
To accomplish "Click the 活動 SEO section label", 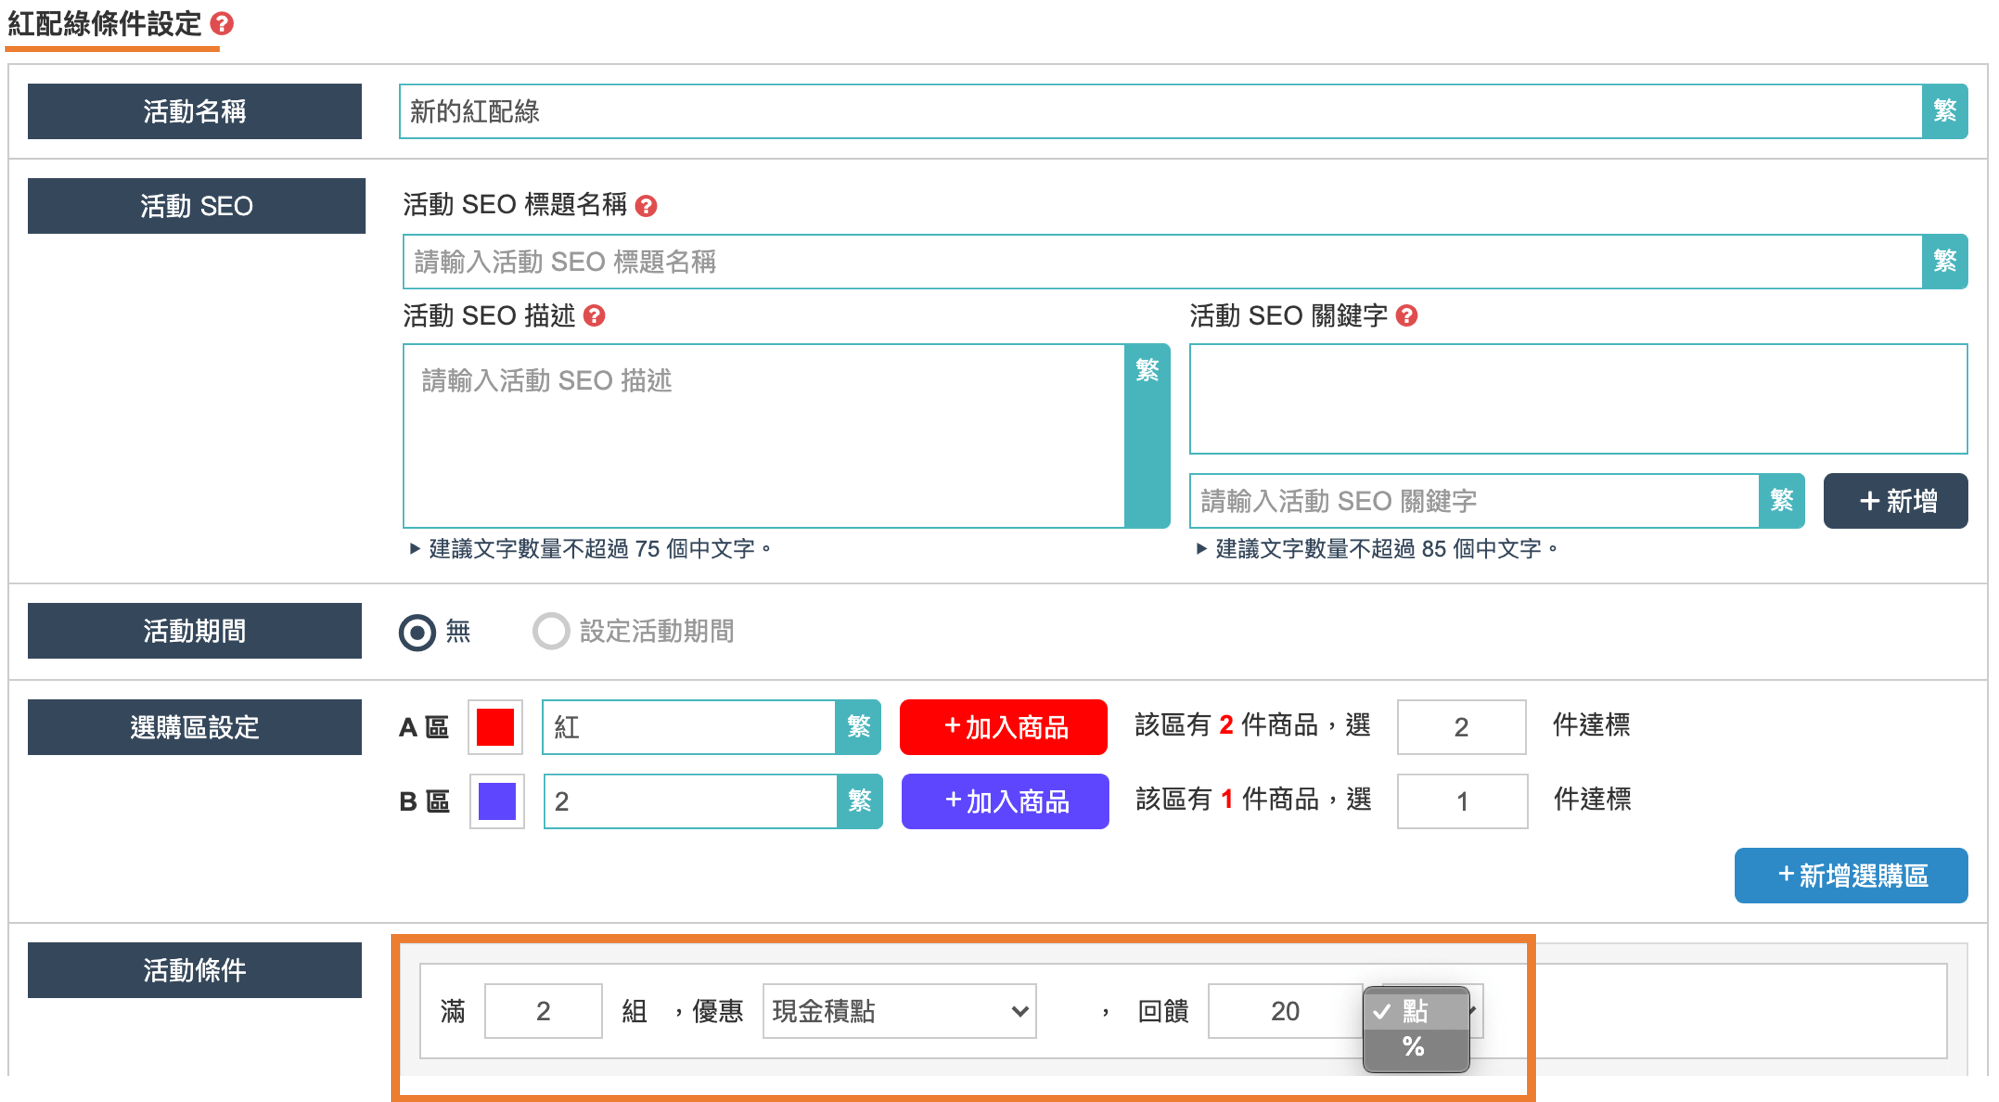I will [196, 206].
